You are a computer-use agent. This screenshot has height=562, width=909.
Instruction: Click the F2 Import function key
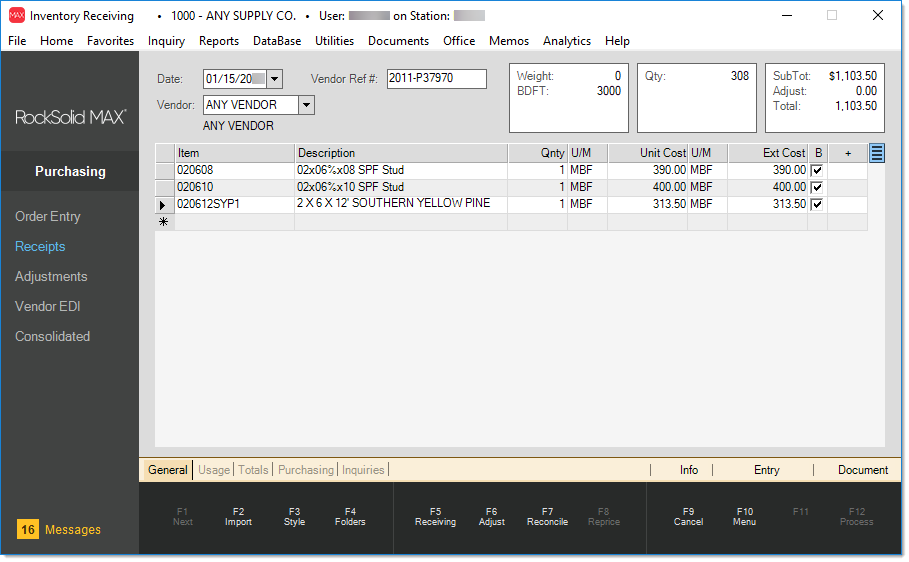pos(238,517)
